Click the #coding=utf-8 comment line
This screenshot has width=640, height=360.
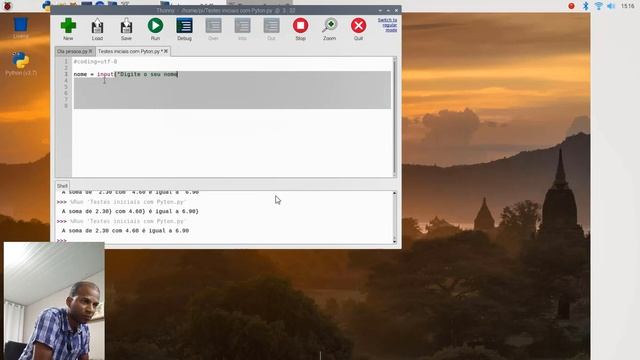[95, 62]
